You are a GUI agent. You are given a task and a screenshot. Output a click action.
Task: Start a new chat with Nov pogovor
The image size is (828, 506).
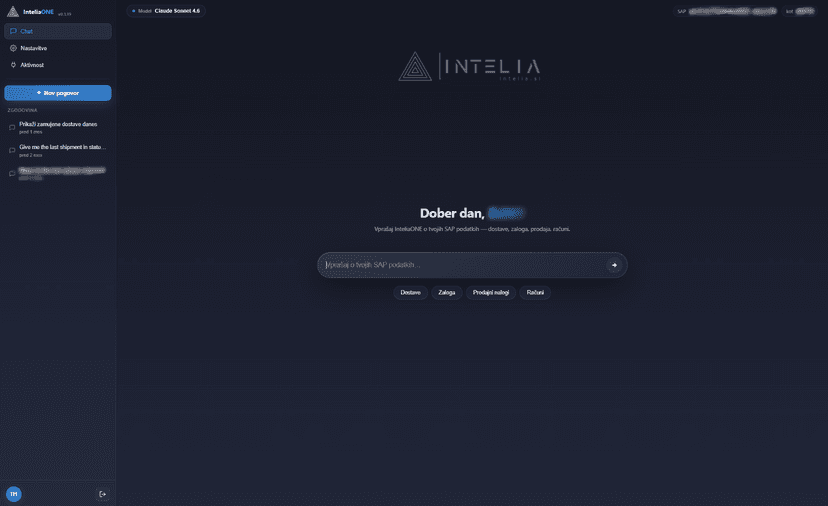[58, 93]
